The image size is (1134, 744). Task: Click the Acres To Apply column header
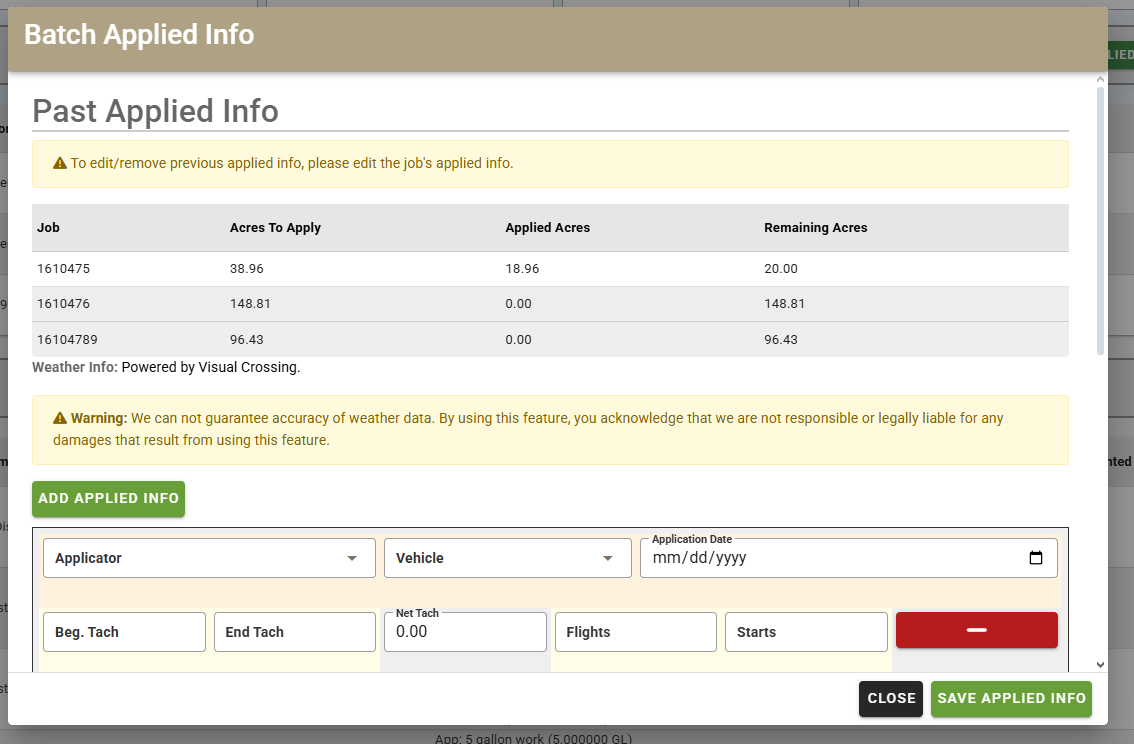pyautogui.click(x=275, y=228)
